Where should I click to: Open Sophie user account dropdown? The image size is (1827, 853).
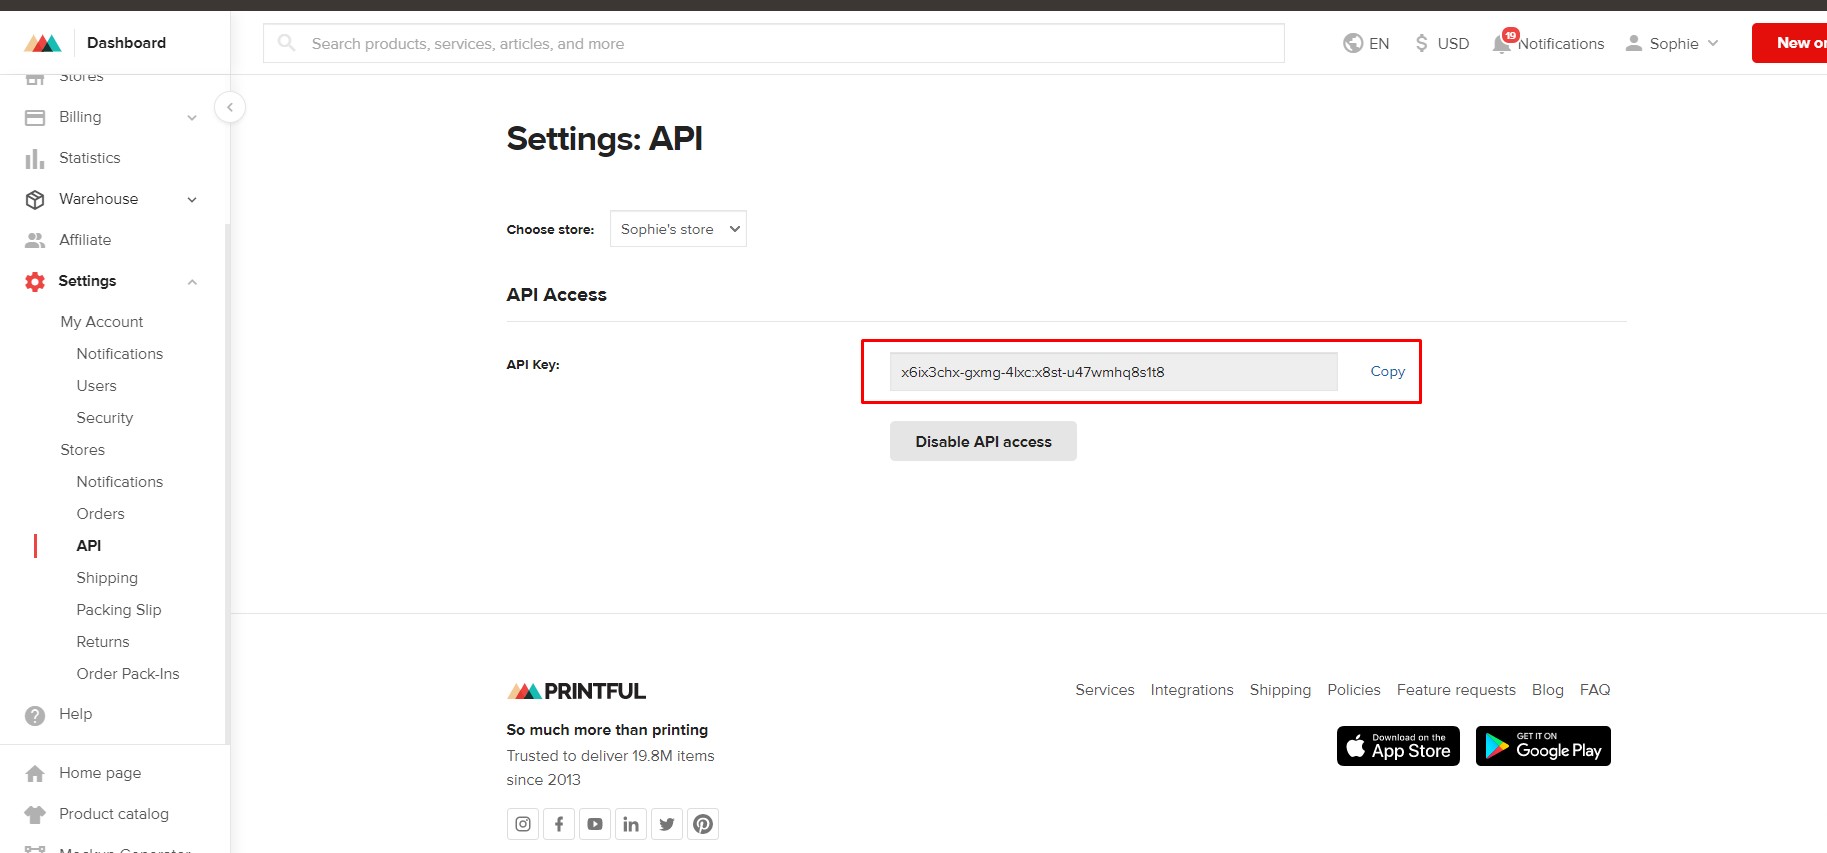click(1672, 43)
